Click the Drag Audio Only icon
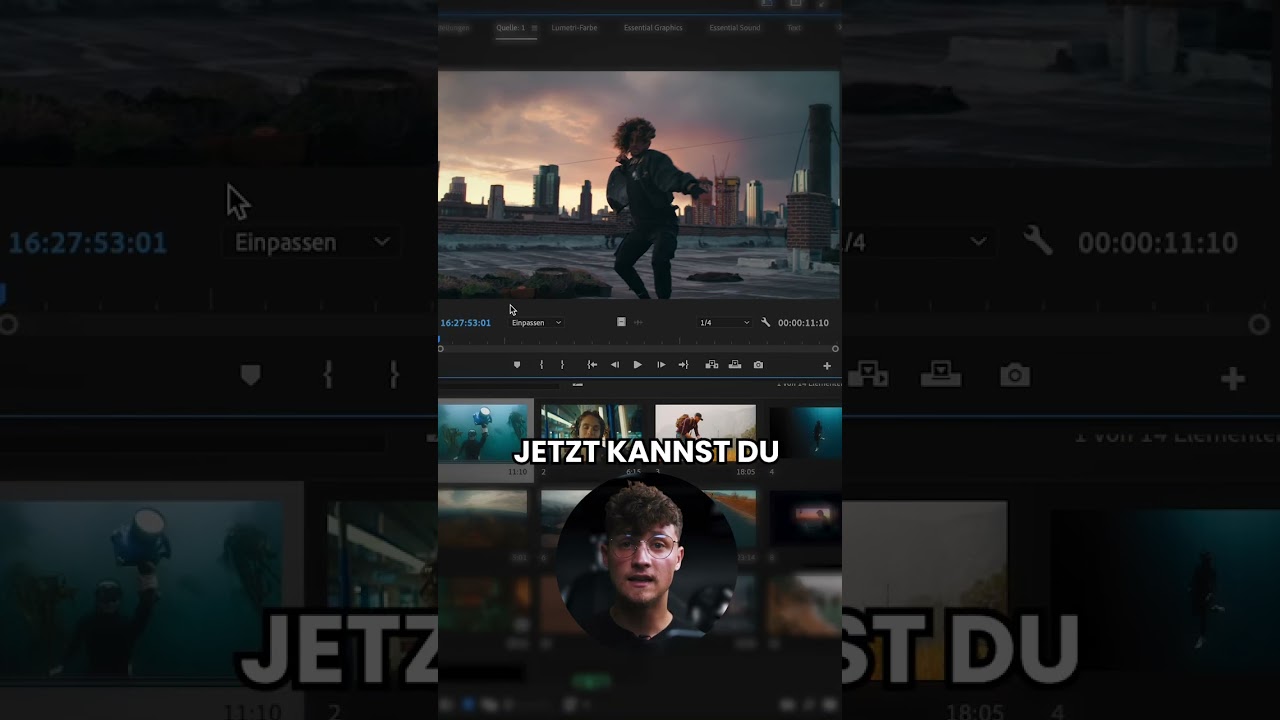 (638, 322)
